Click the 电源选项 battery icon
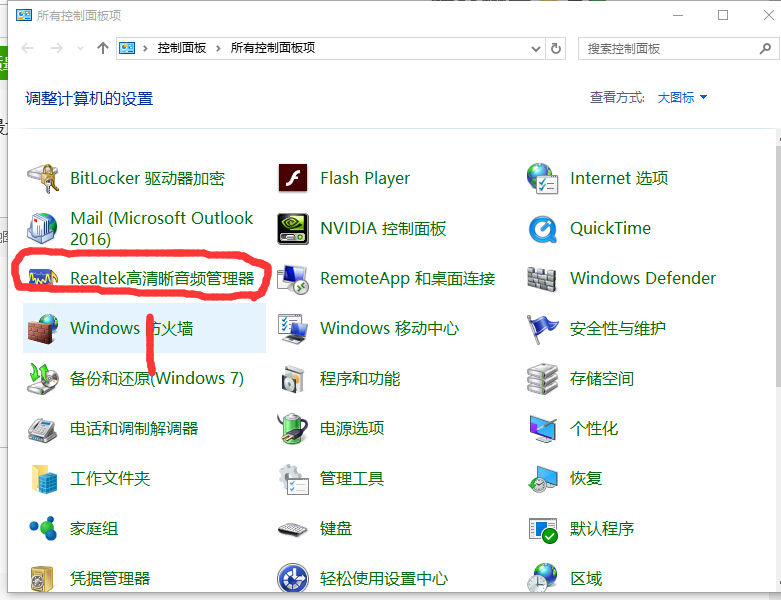The image size is (781, 600). [293, 428]
